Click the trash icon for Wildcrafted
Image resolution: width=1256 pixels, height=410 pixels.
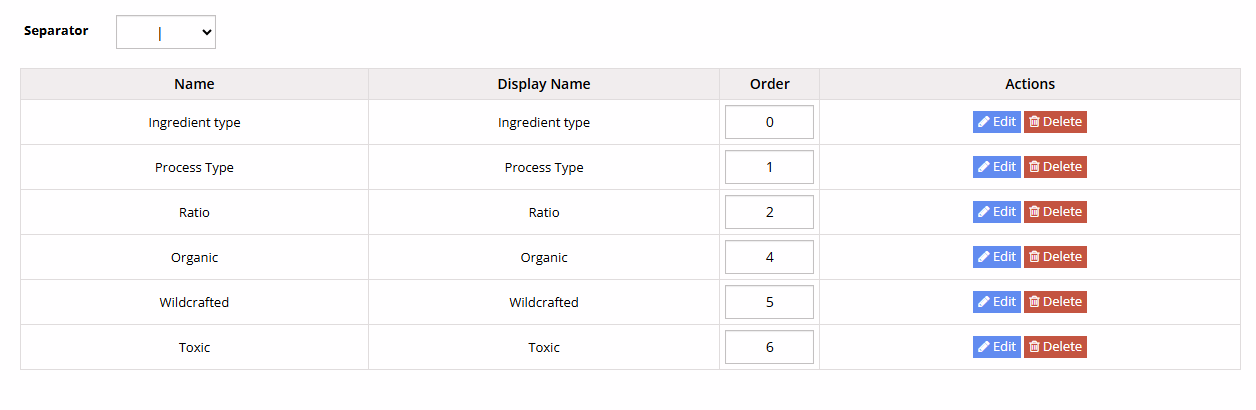point(1034,302)
